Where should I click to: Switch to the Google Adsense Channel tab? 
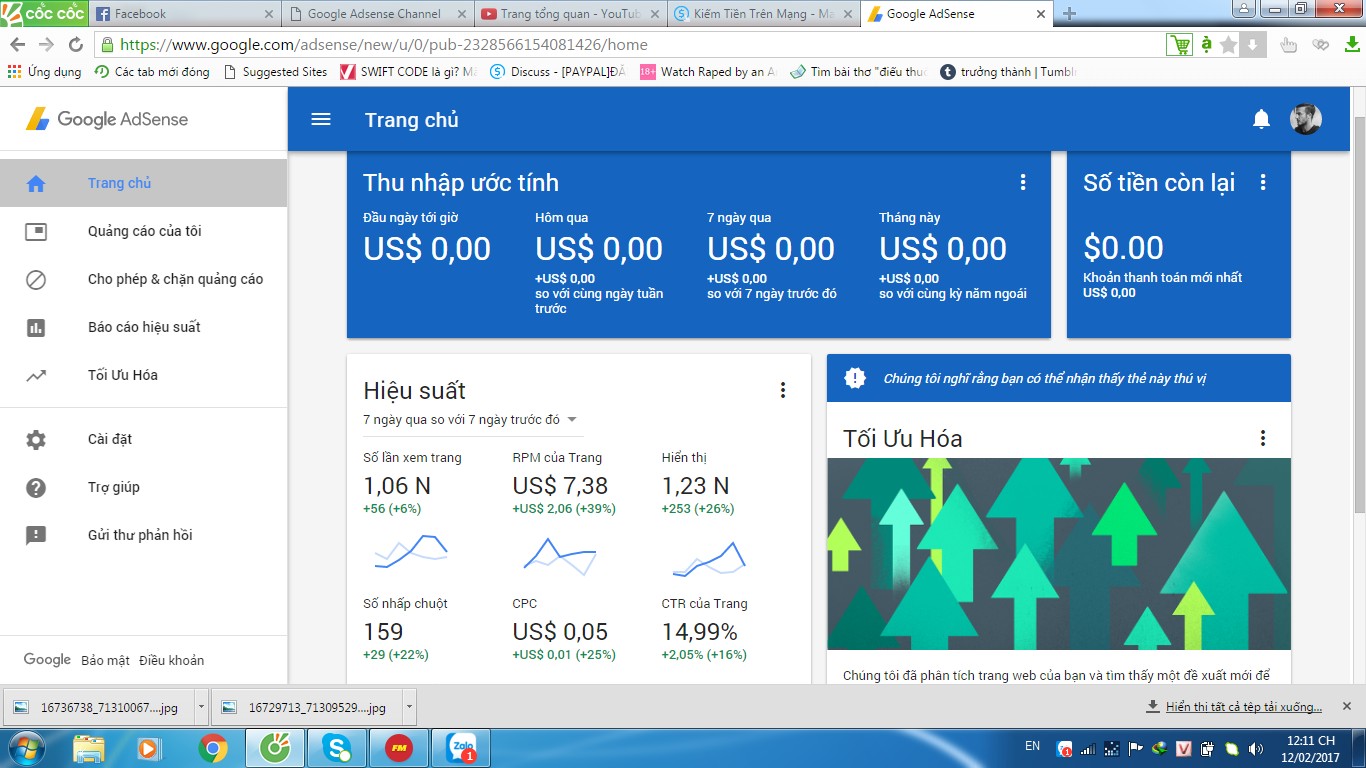tap(376, 14)
